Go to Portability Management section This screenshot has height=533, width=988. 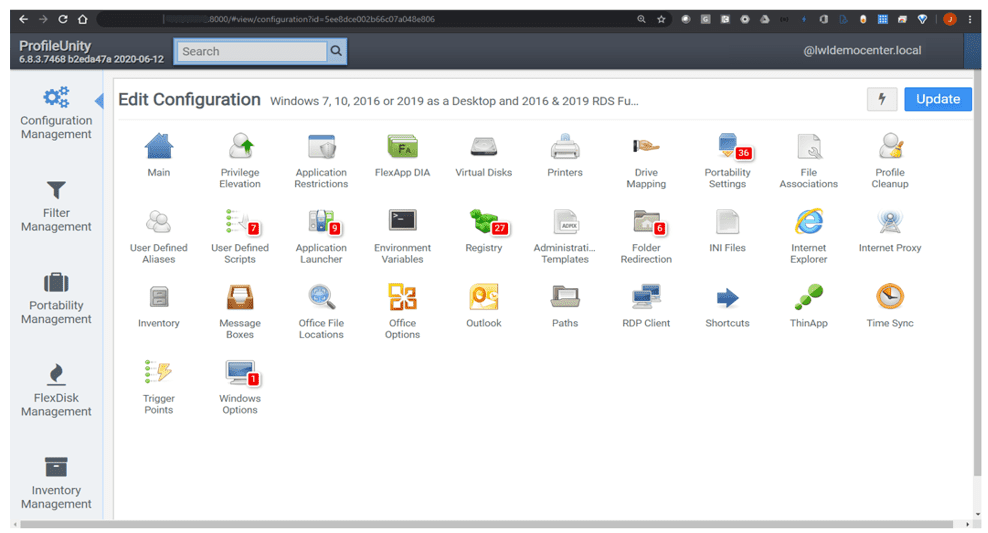(56, 298)
